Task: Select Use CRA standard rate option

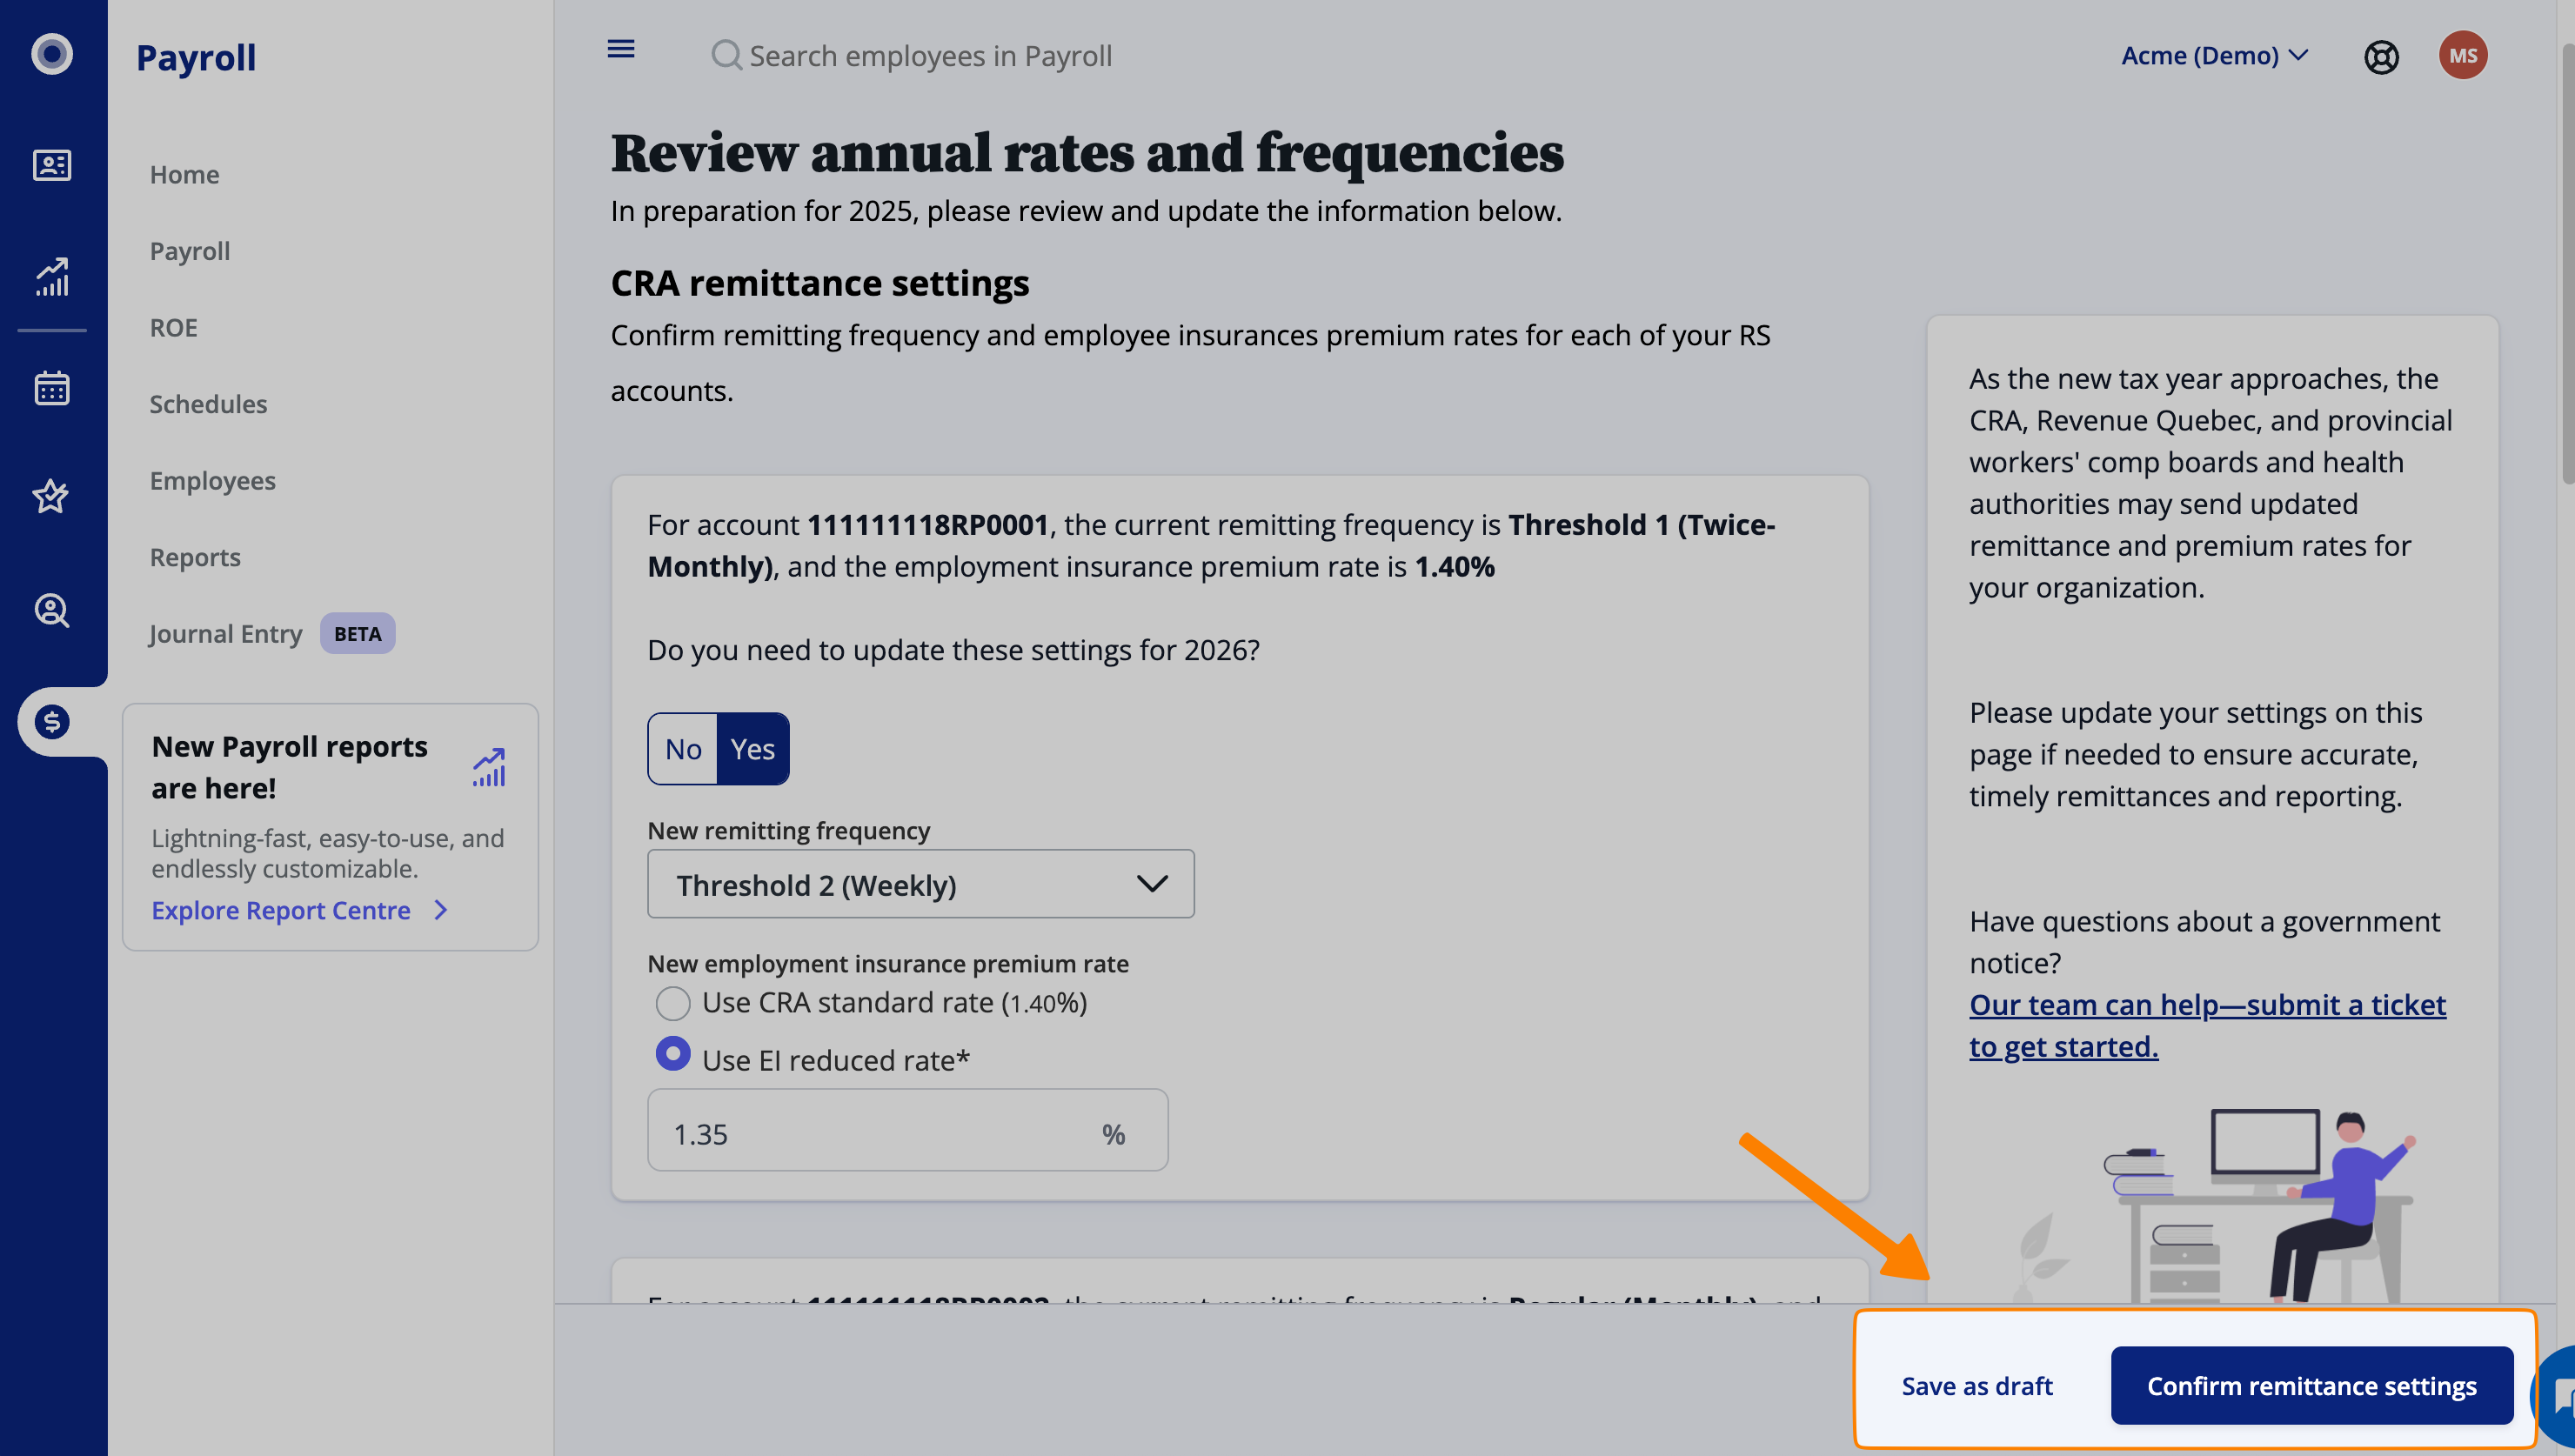Action: 673,1003
